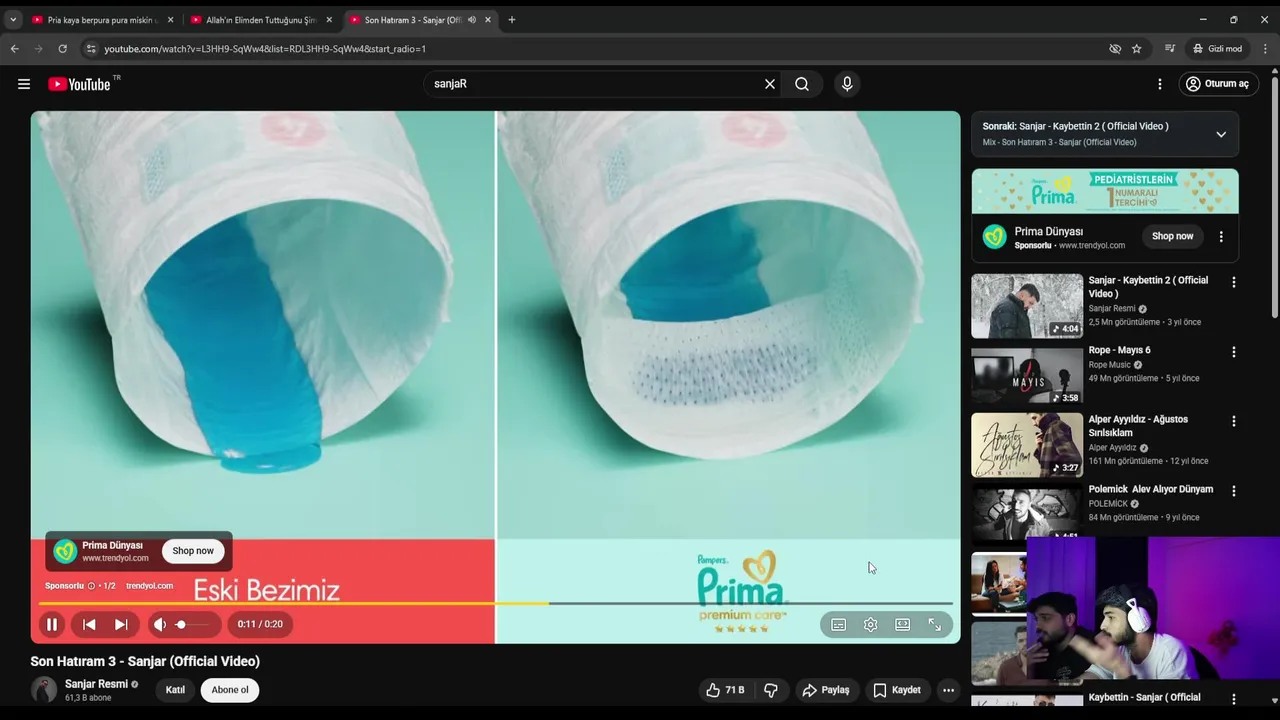Bookmark this page with star
The image size is (1280, 720).
[x=1137, y=48]
